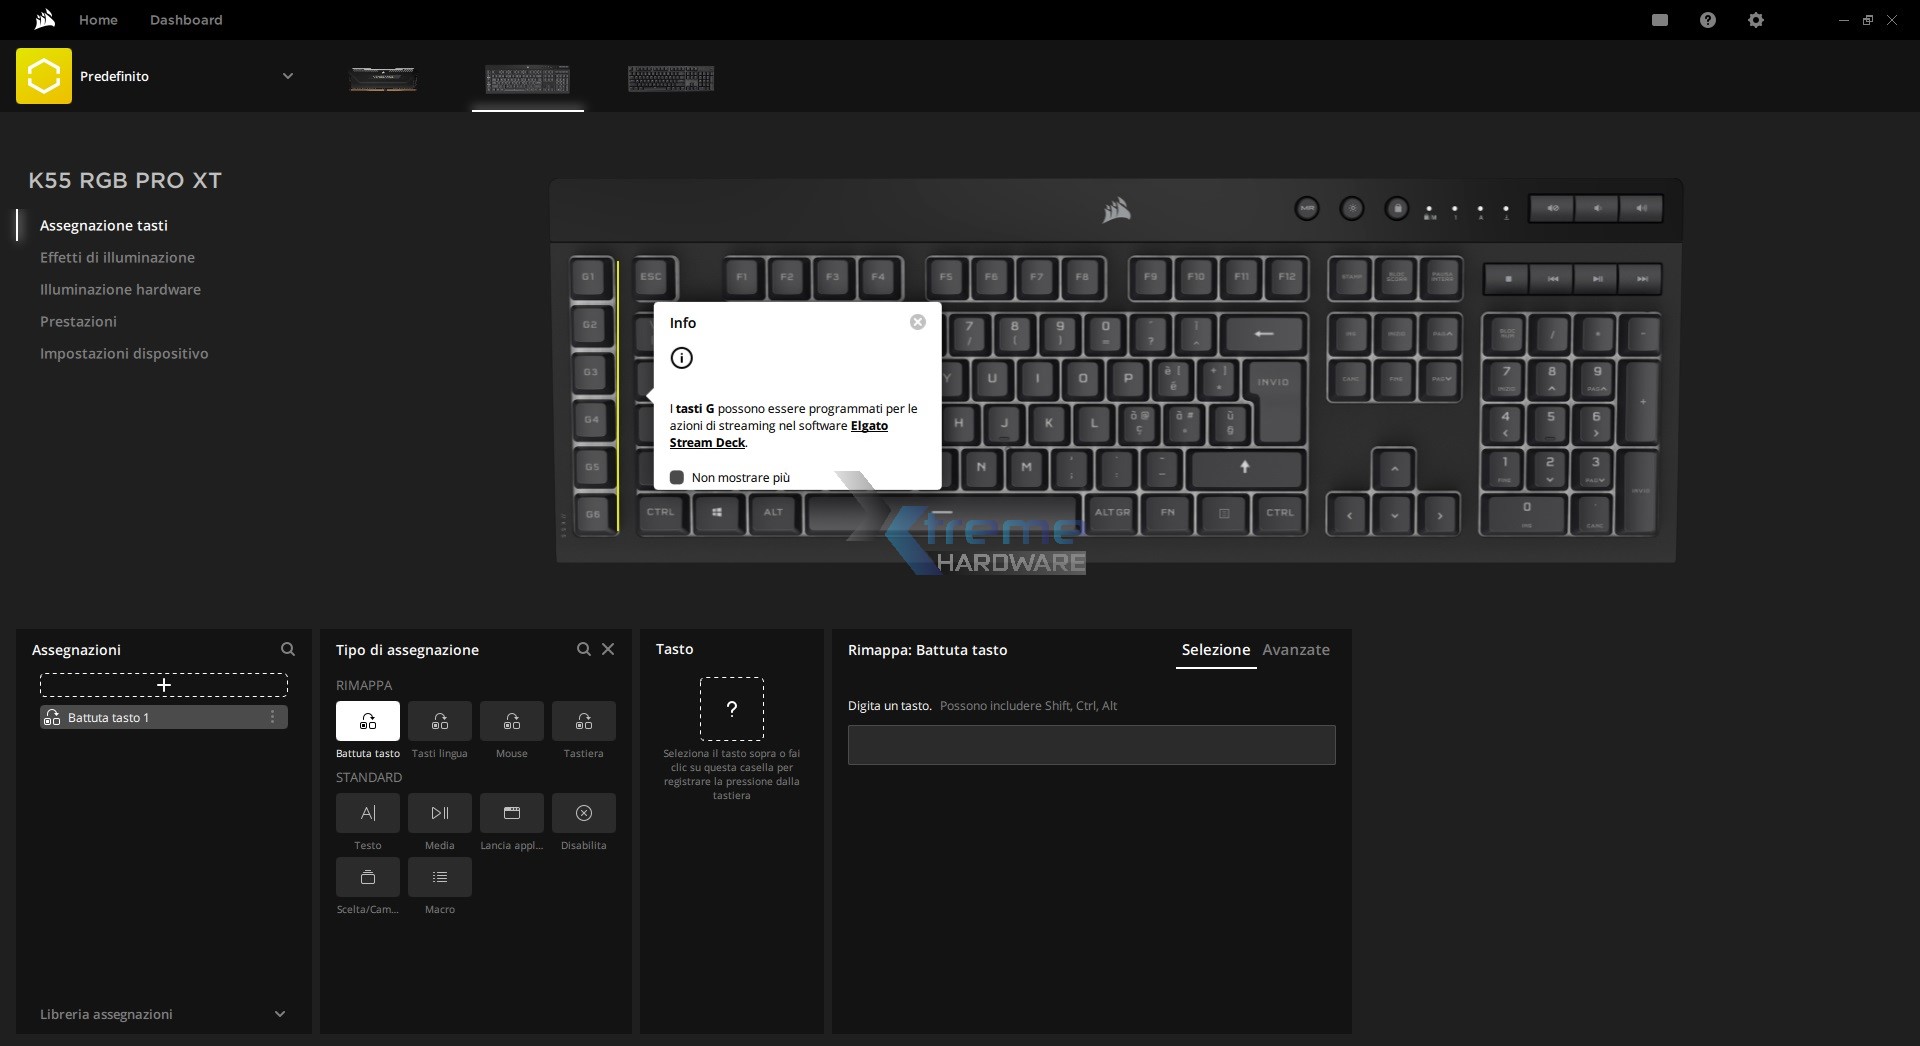Select the Media assignment icon
Viewport: 1920px width, 1046px height.
[x=439, y=813]
